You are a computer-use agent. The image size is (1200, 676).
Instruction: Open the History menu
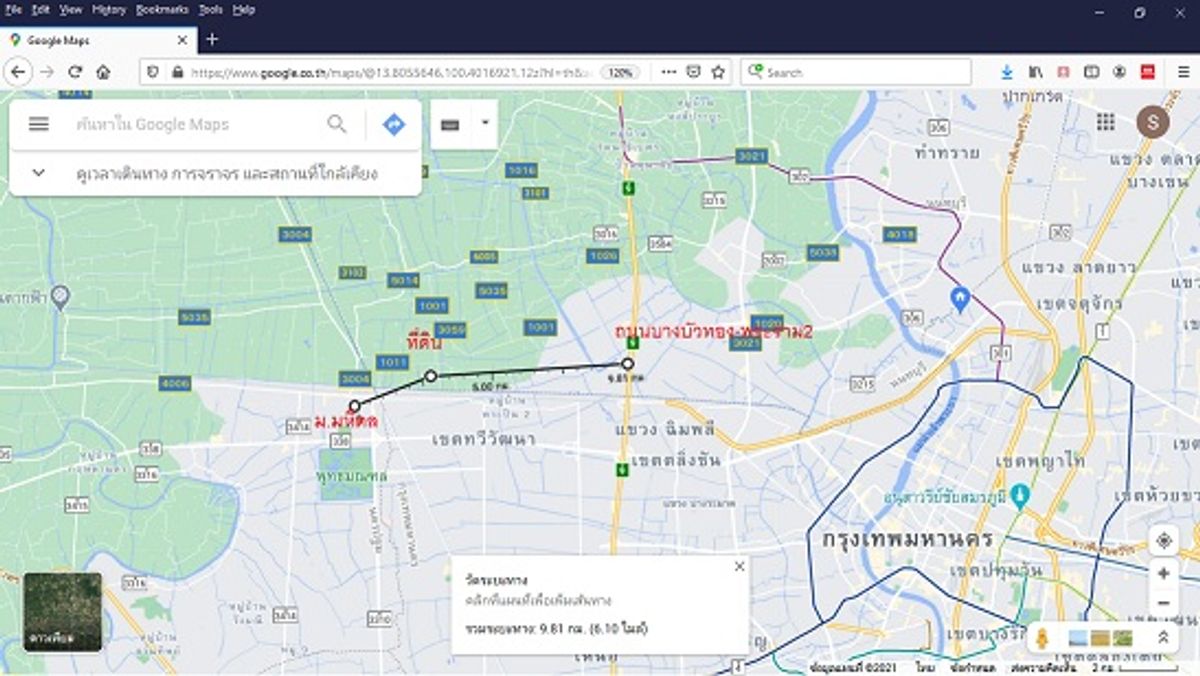(109, 9)
